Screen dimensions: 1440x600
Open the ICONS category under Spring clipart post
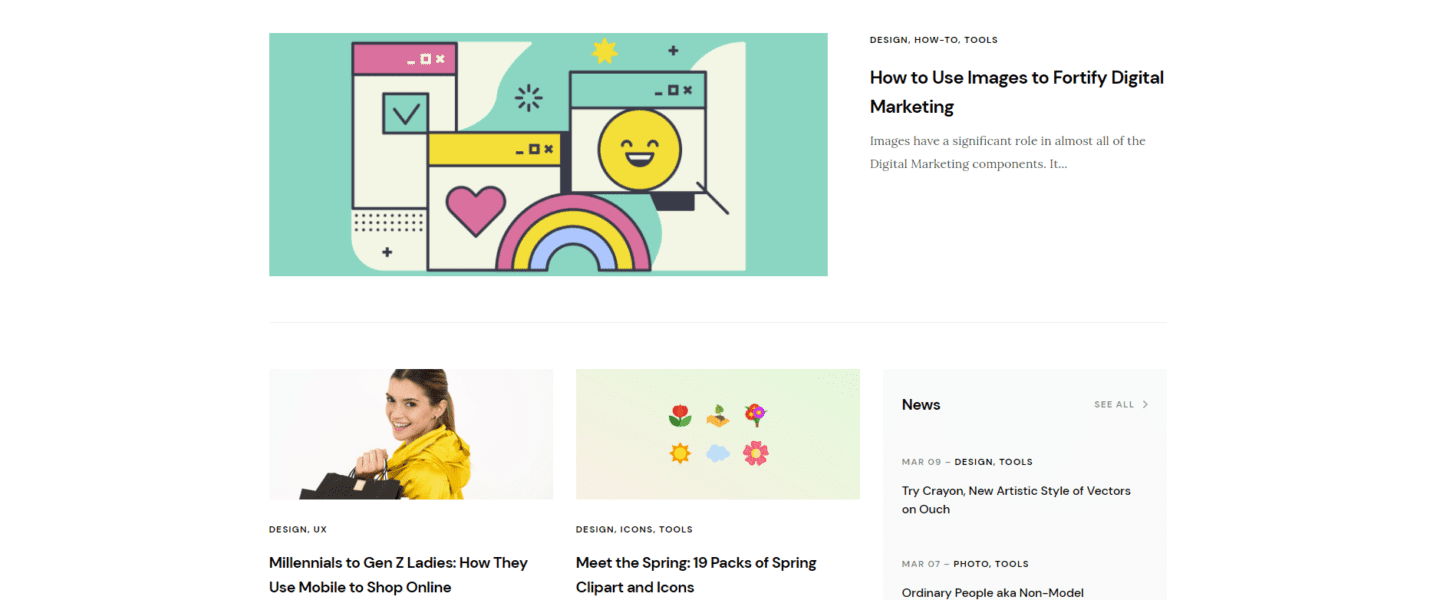click(x=636, y=529)
